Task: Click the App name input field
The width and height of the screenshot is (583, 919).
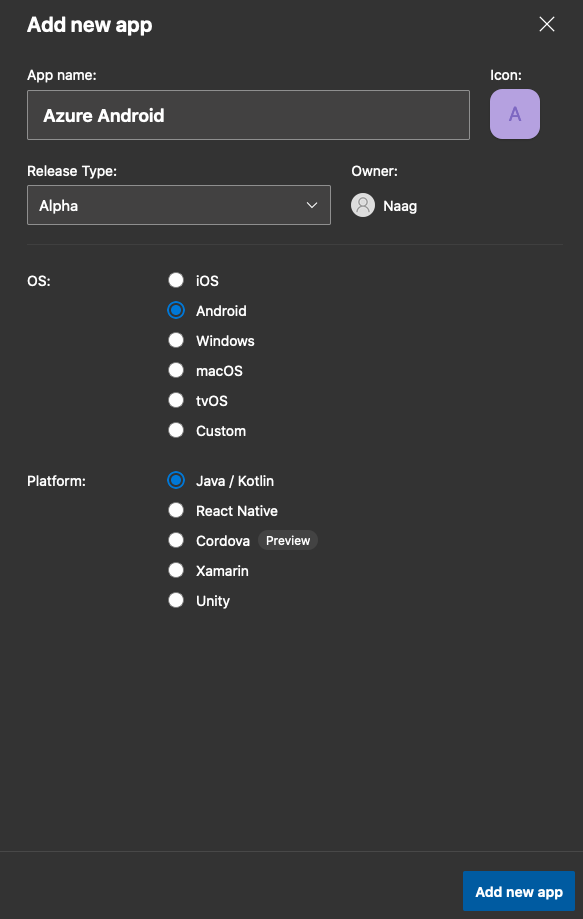Action: tap(248, 115)
